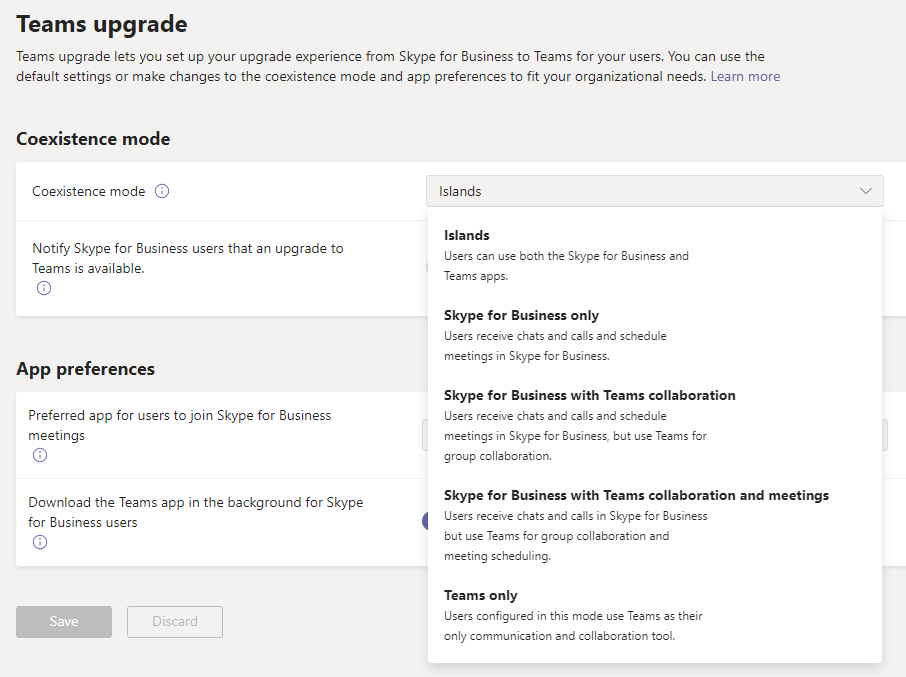Click the Preferred app for users label text
The image size is (906, 677).
point(180,425)
